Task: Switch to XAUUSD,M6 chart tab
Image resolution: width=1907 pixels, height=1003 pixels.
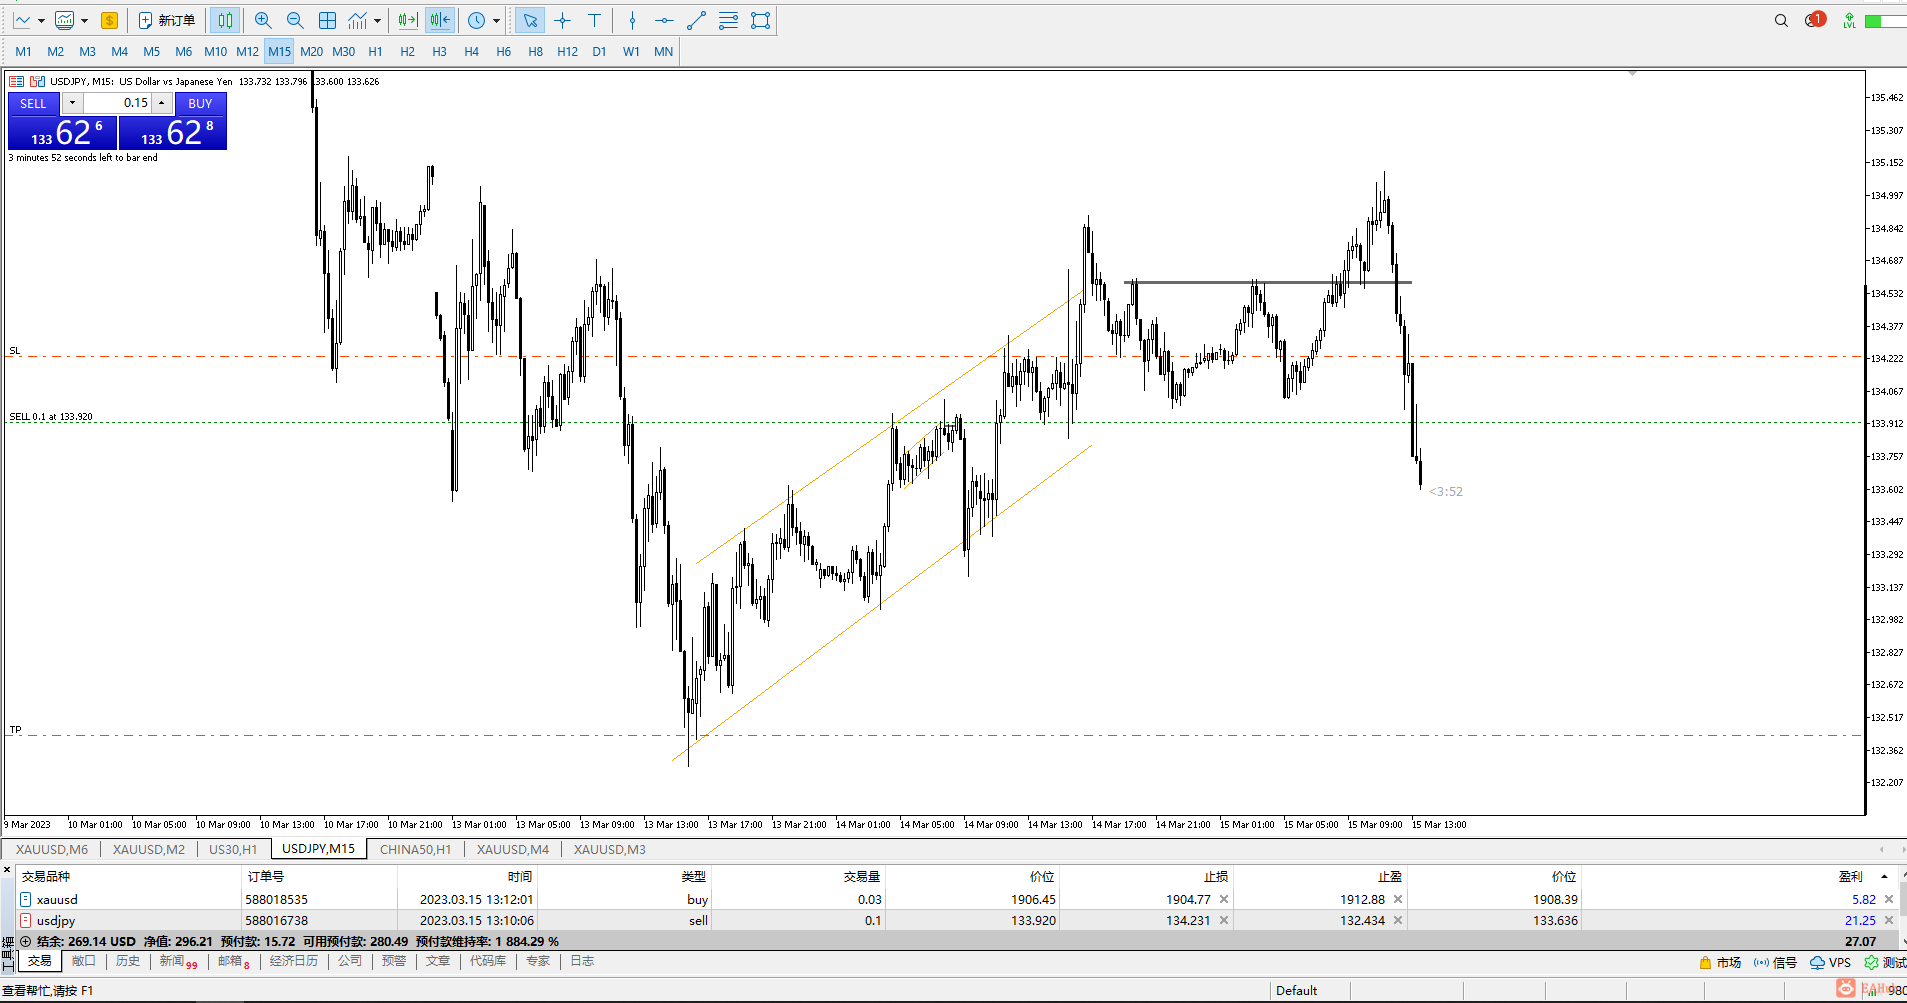Action: point(52,849)
